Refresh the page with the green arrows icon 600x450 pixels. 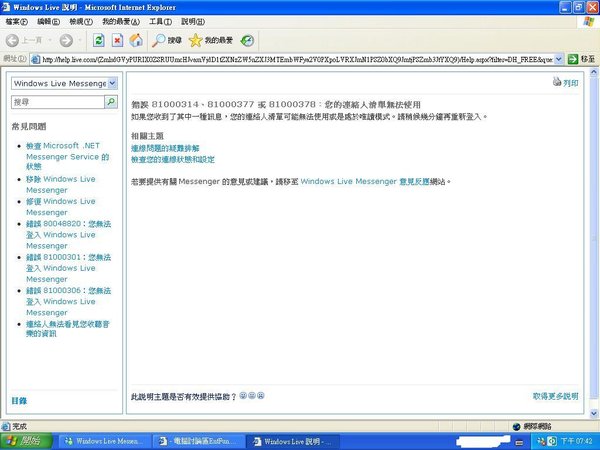click(99, 40)
